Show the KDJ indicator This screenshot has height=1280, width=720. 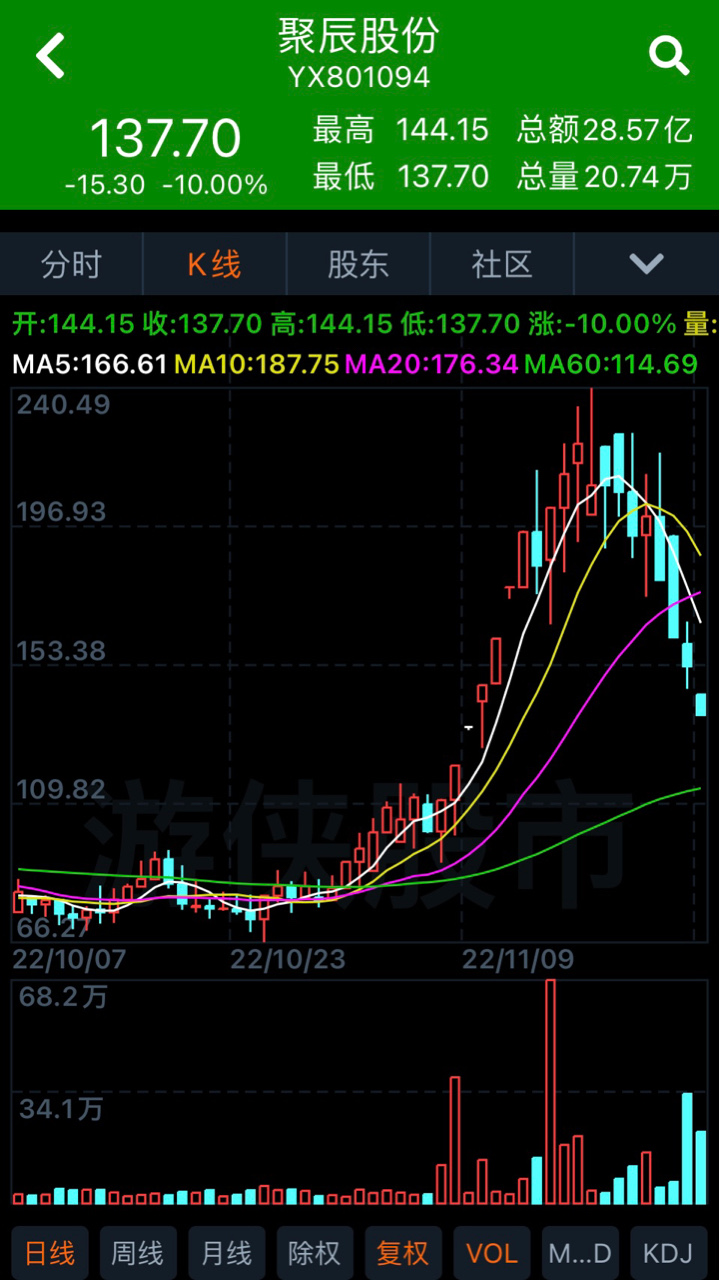[668, 1253]
